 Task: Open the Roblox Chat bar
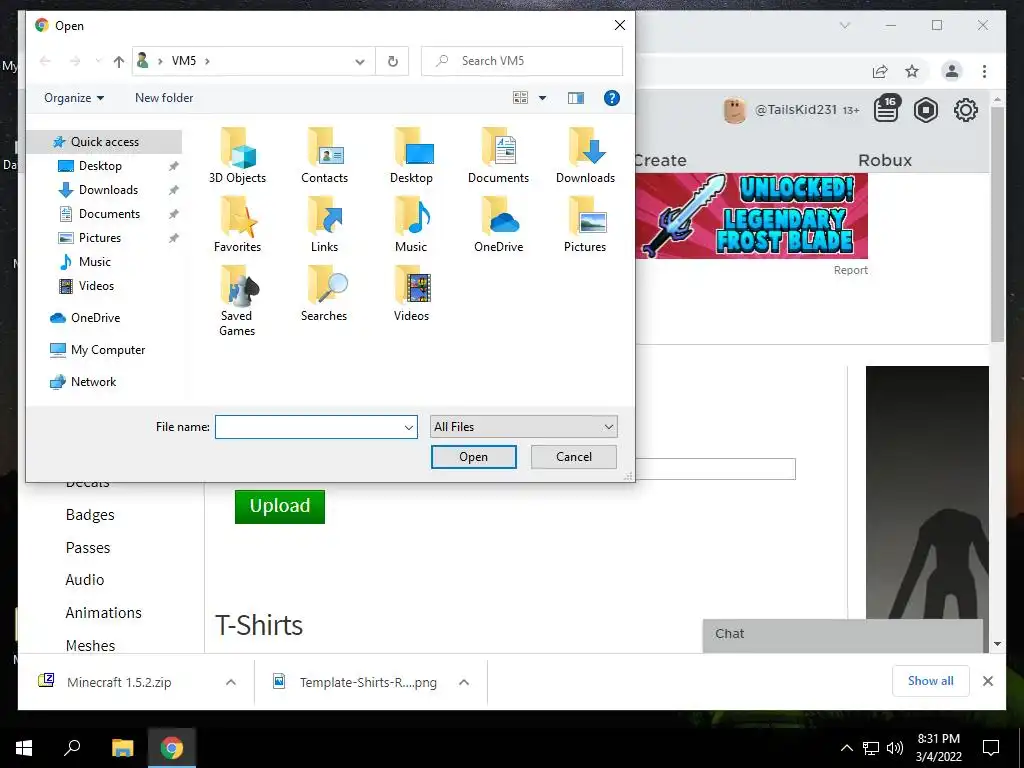842,635
